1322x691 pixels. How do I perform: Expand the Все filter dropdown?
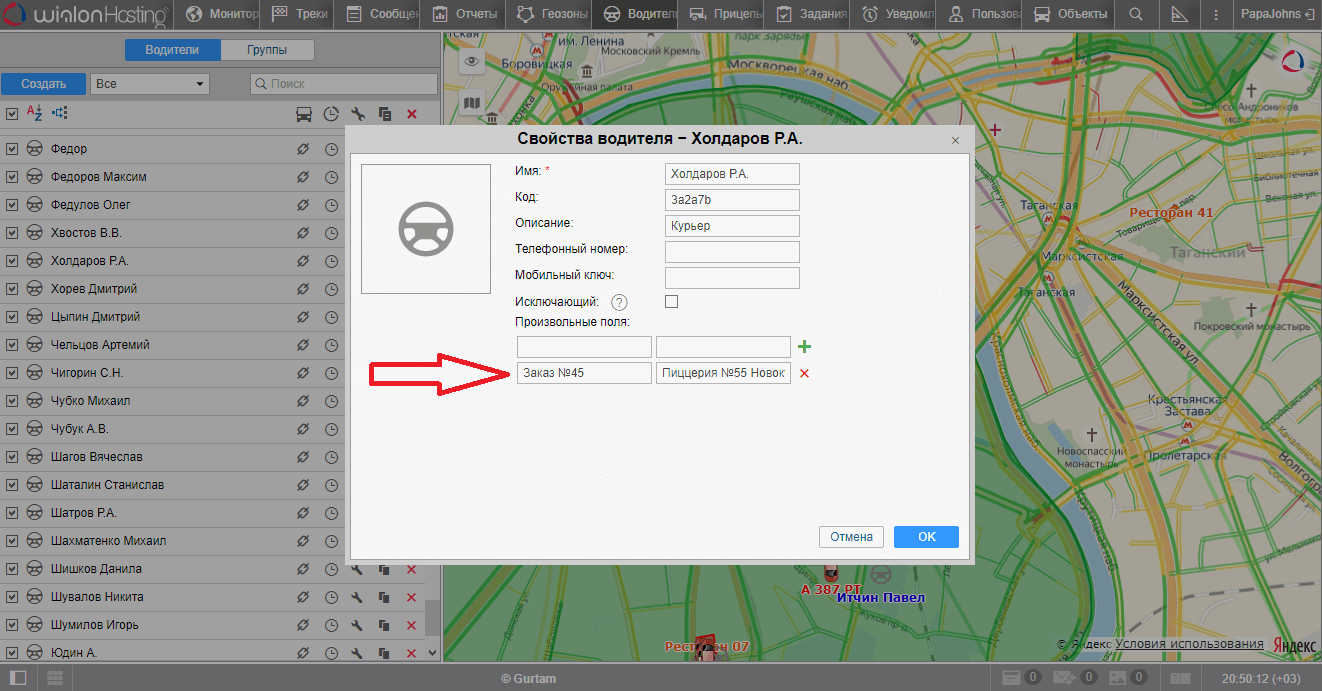point(149,84)
